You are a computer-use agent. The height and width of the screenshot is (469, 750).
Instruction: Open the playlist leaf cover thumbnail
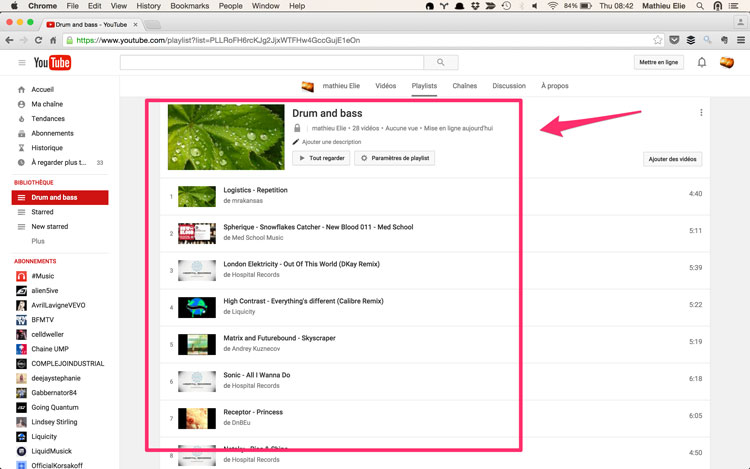[226, 137]
